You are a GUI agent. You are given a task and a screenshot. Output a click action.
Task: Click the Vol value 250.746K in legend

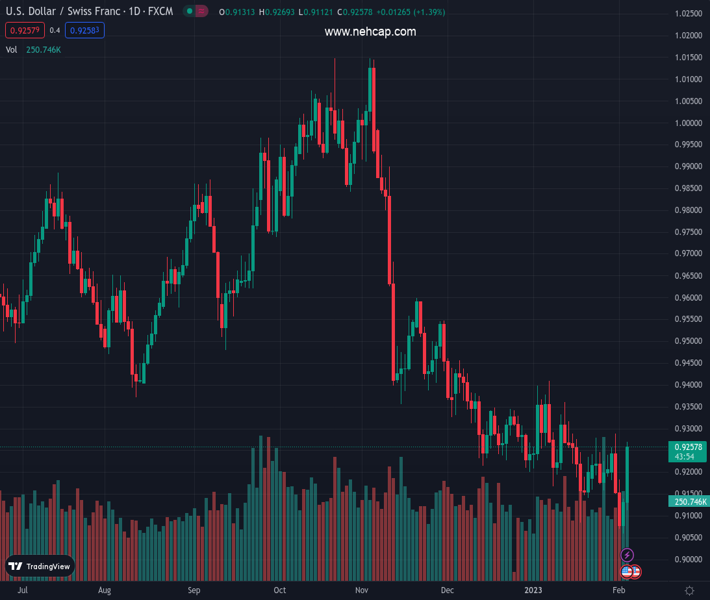(42, 49)
